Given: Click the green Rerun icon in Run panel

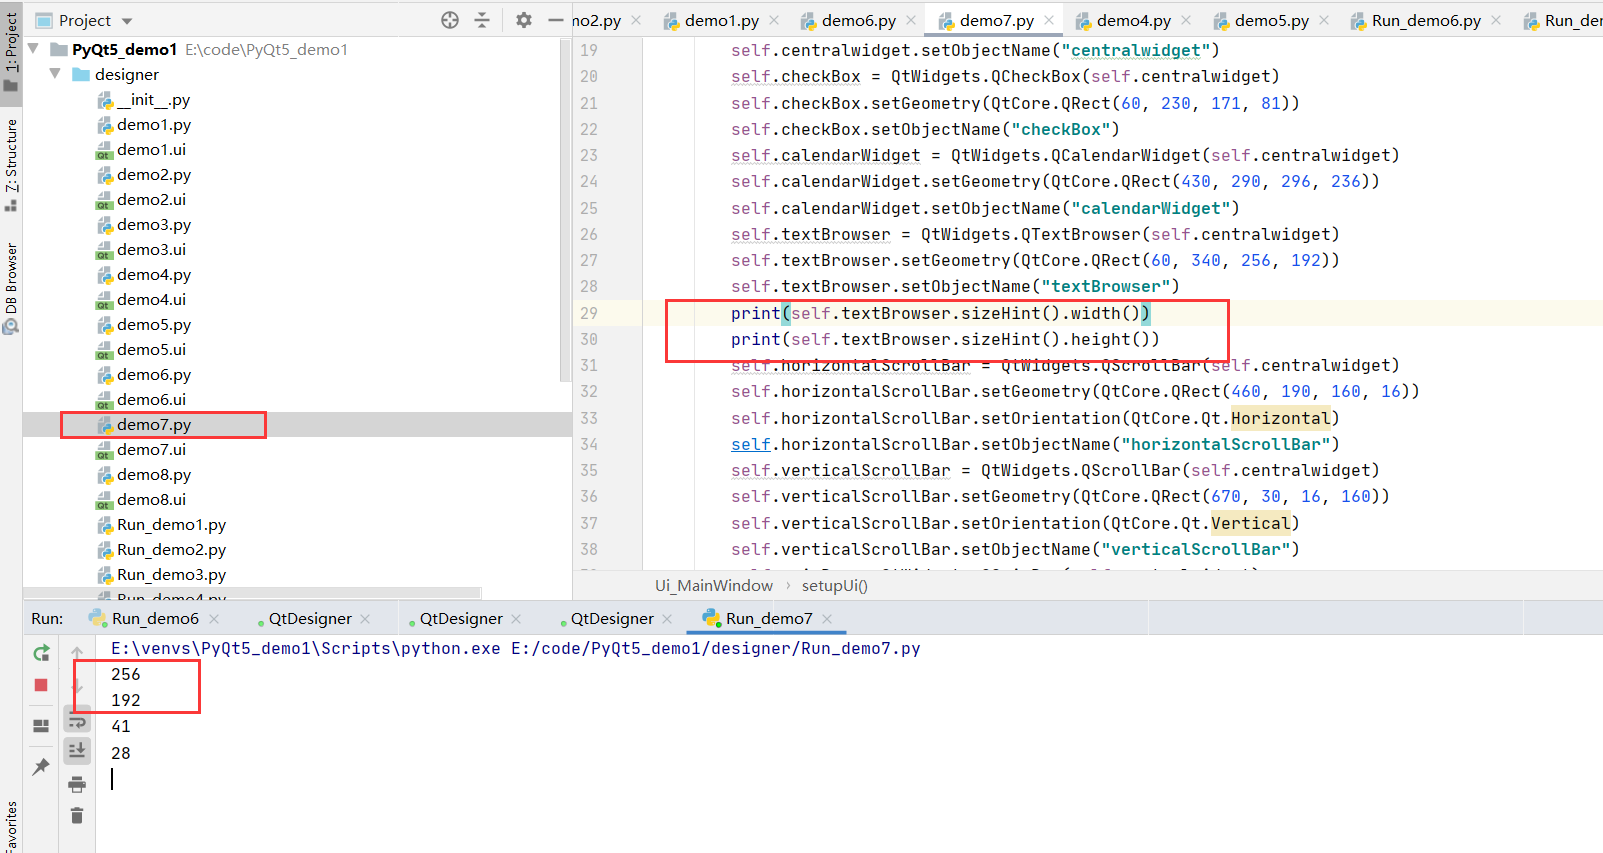Looking at the screenshot, I should pos(41,653).
